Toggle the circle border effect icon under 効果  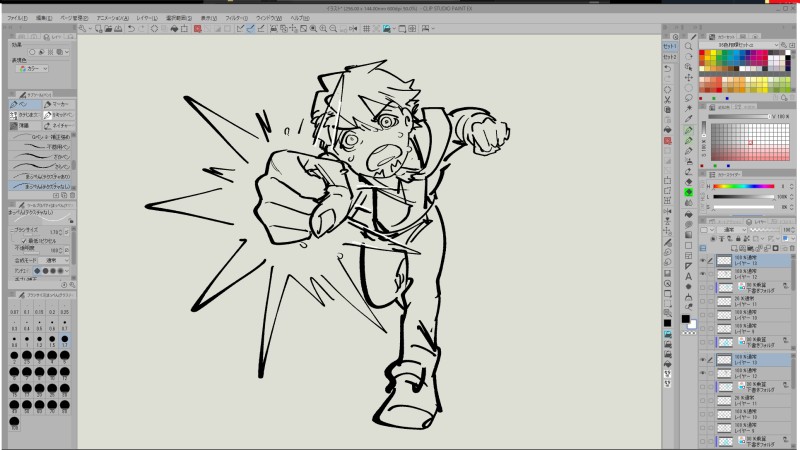pyautogui.click(x=32, y=52)
